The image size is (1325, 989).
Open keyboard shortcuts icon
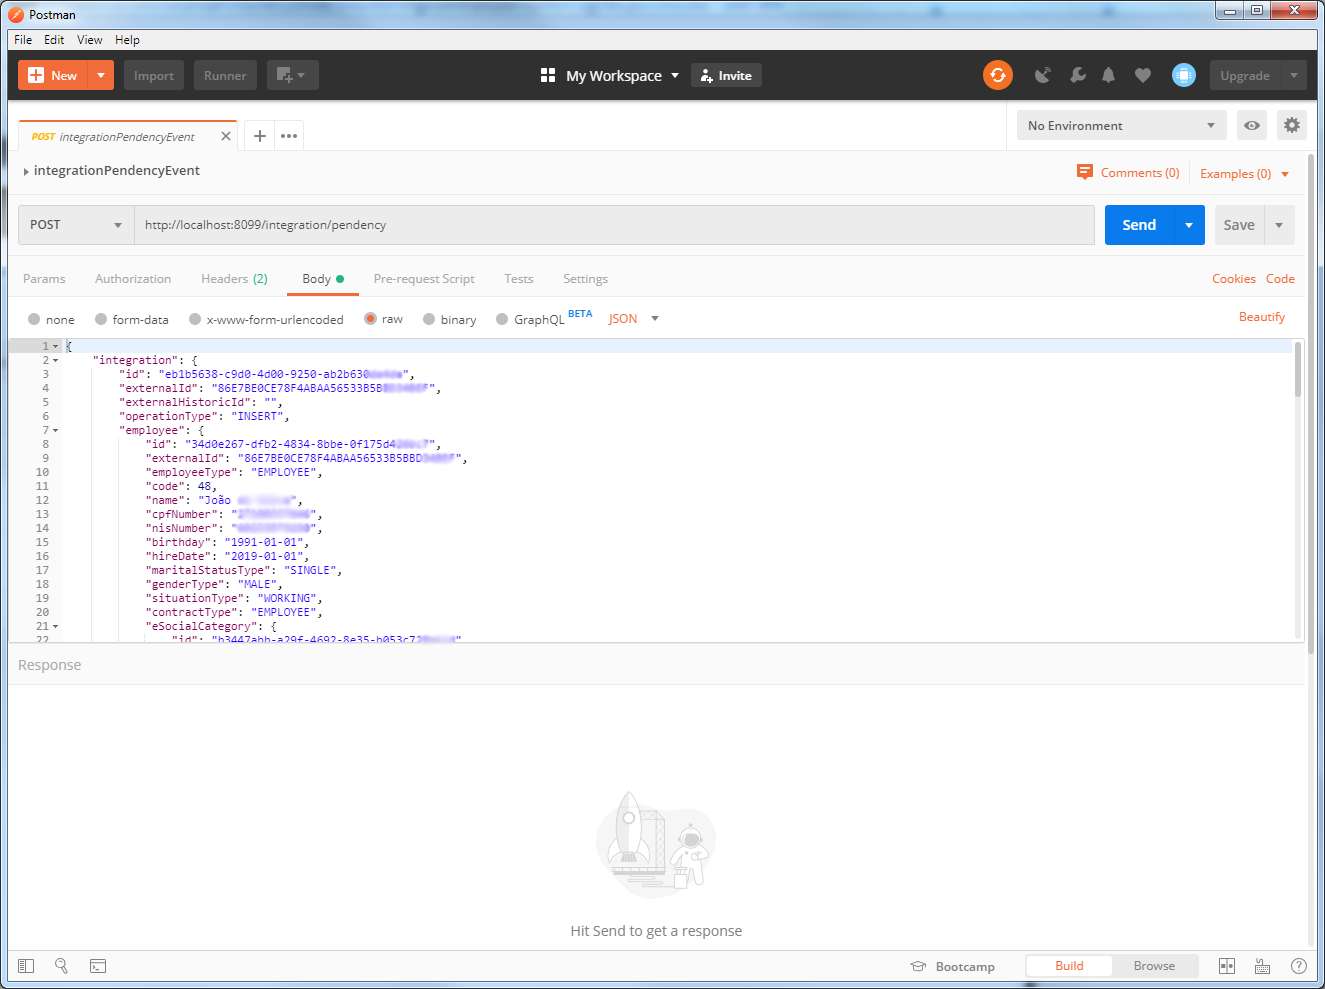(1262, 966)
